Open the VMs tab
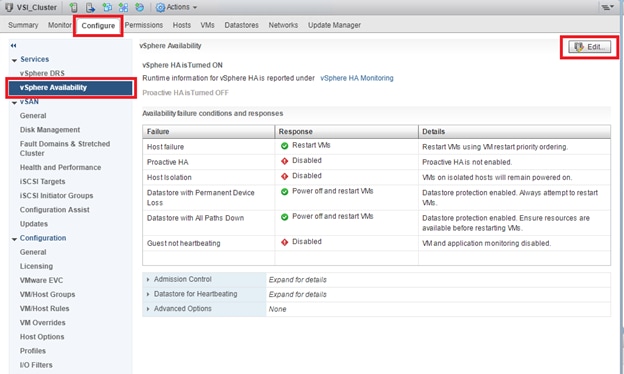 click(207, 25)
